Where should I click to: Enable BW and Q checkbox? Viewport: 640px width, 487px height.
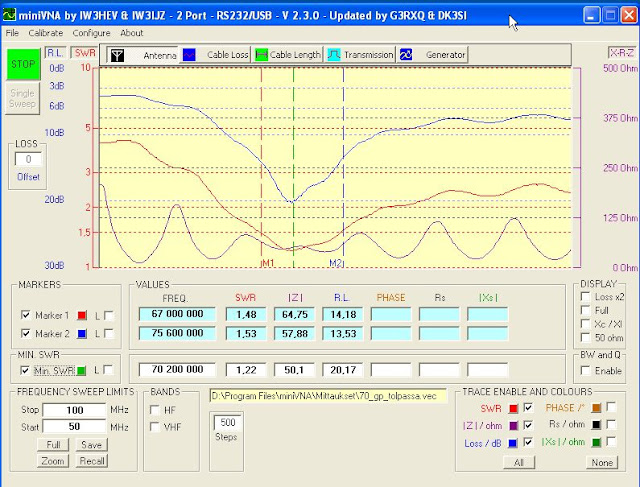(585, 371)
